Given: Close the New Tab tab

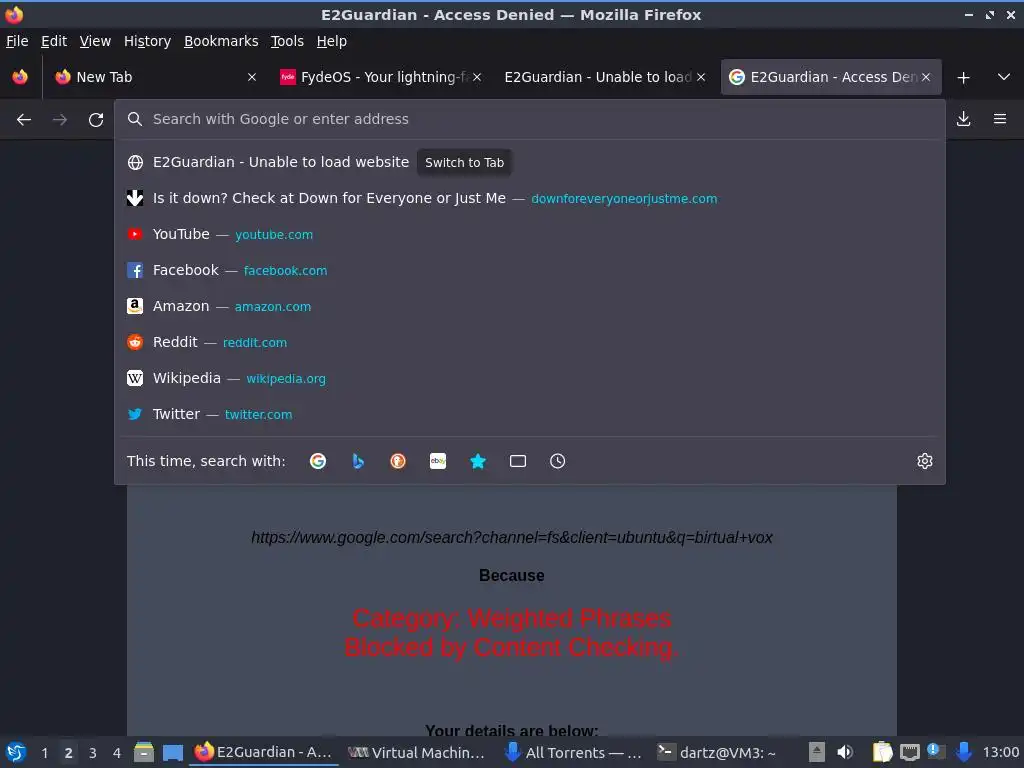Looking at the screenshot, I should 251,77.
